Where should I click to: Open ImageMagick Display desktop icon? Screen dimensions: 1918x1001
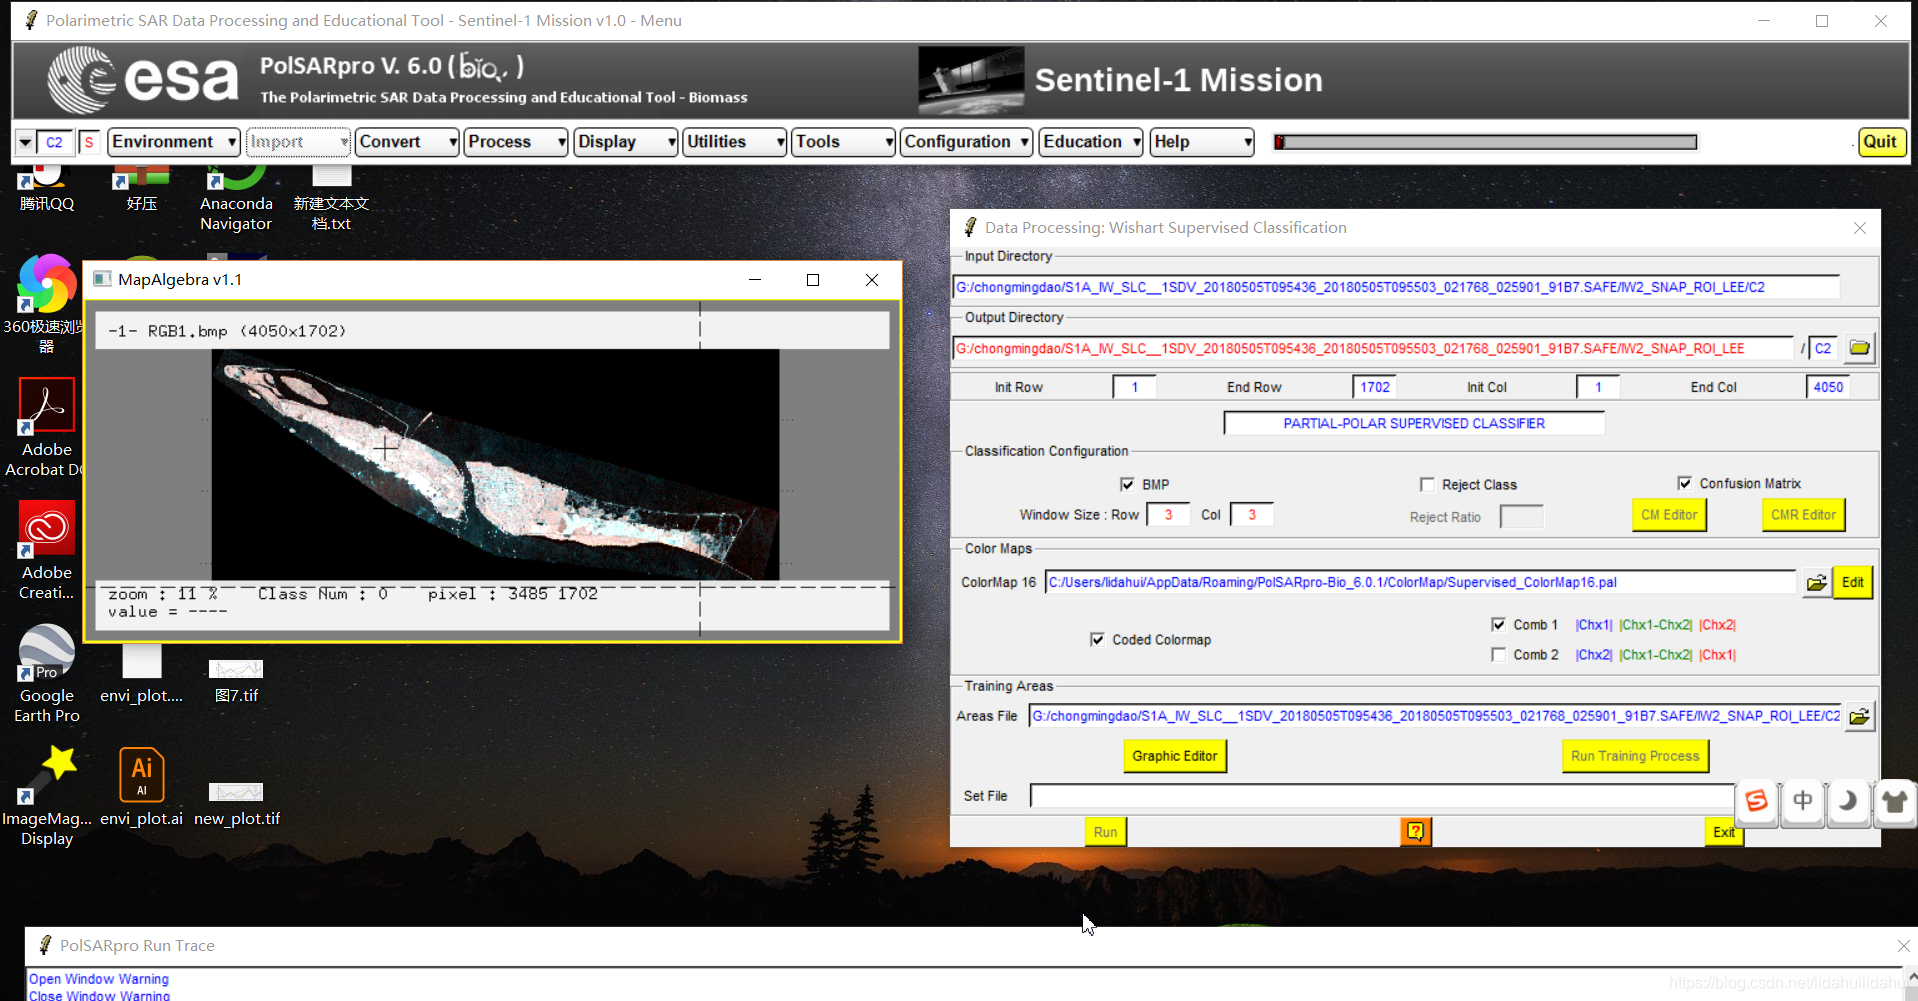coord(46,797)
